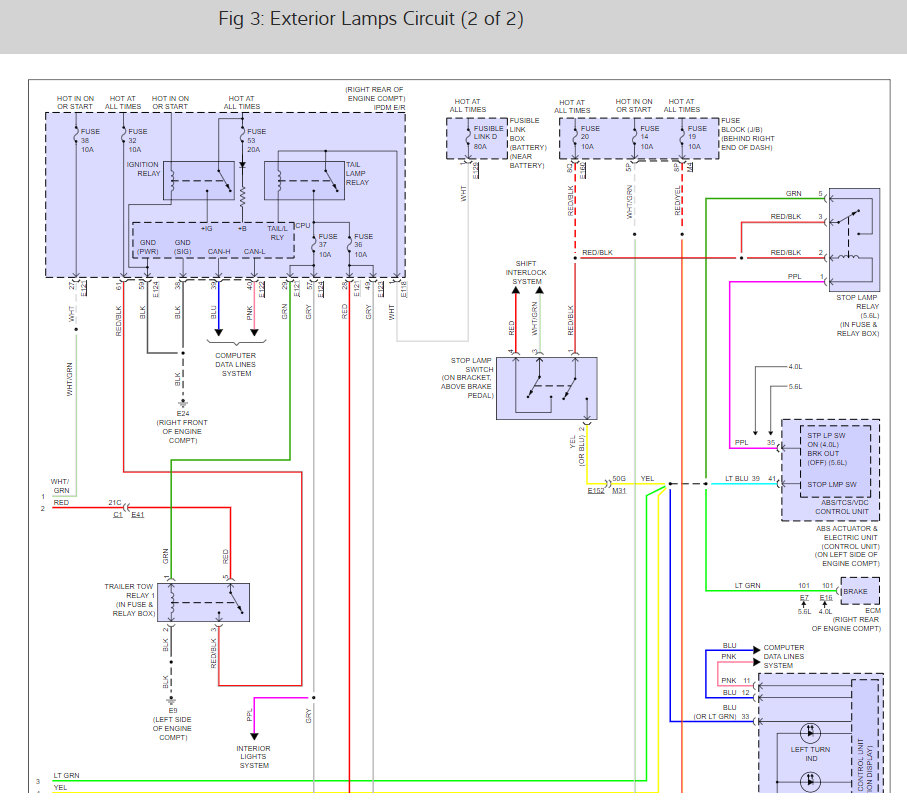Viewport: 907px width, 801px height.
Task: Click the Stop Lamp Relay box
Action: click(x=854, y=239)
